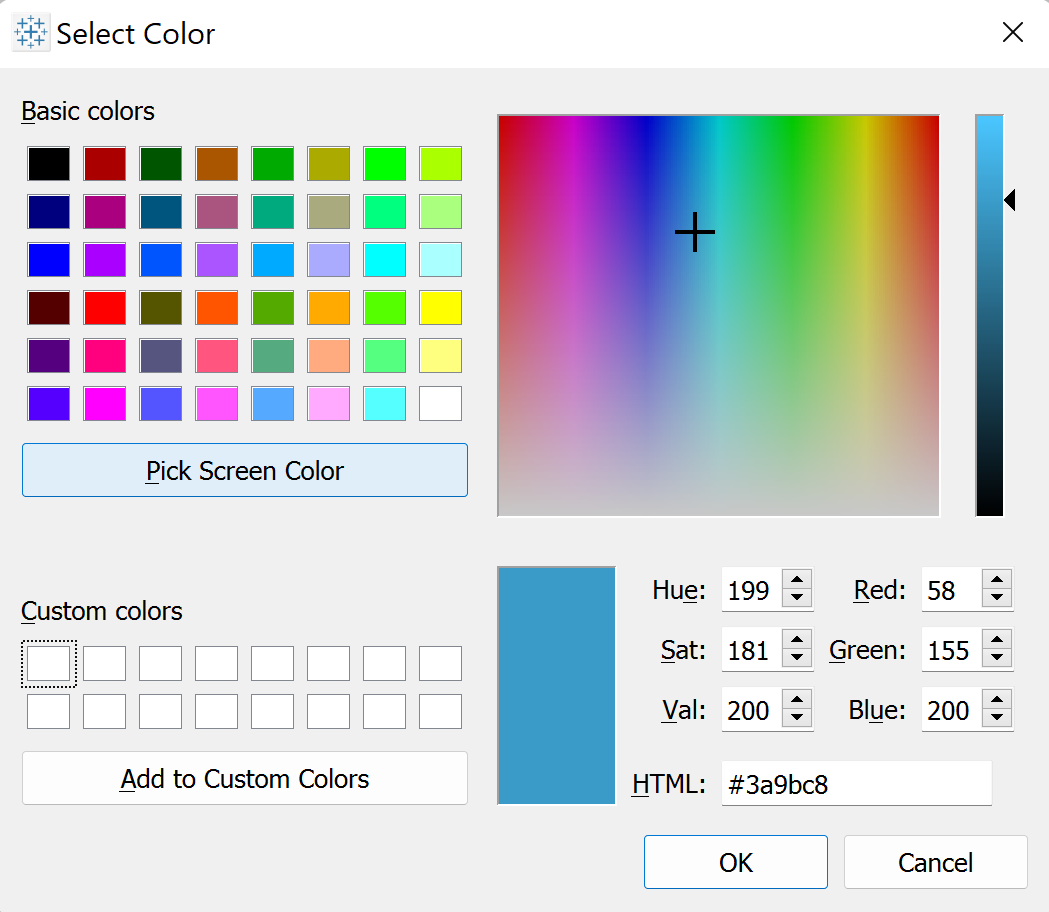Viewport: 1049px width, 912px height.
Task: Select the black basic color swatch
Action: click(x=49, y=164)
